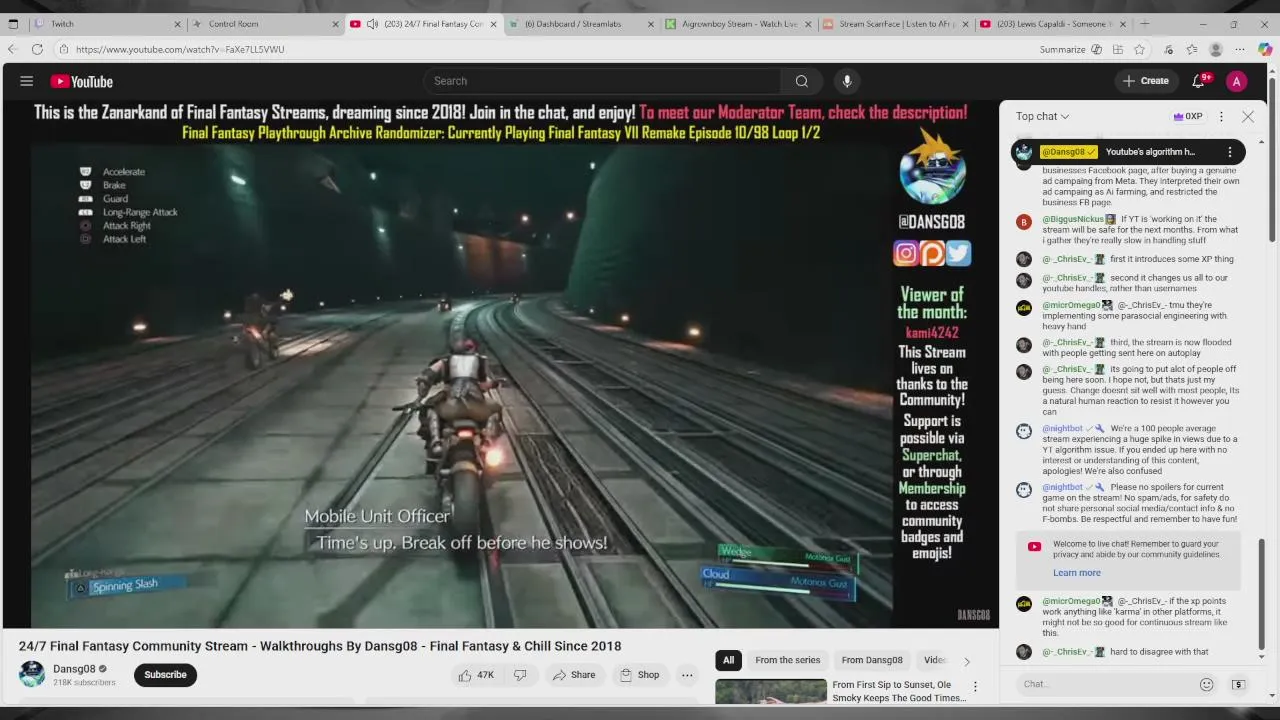
Task: Click the browser address bar URL
Action: [180, 49]
